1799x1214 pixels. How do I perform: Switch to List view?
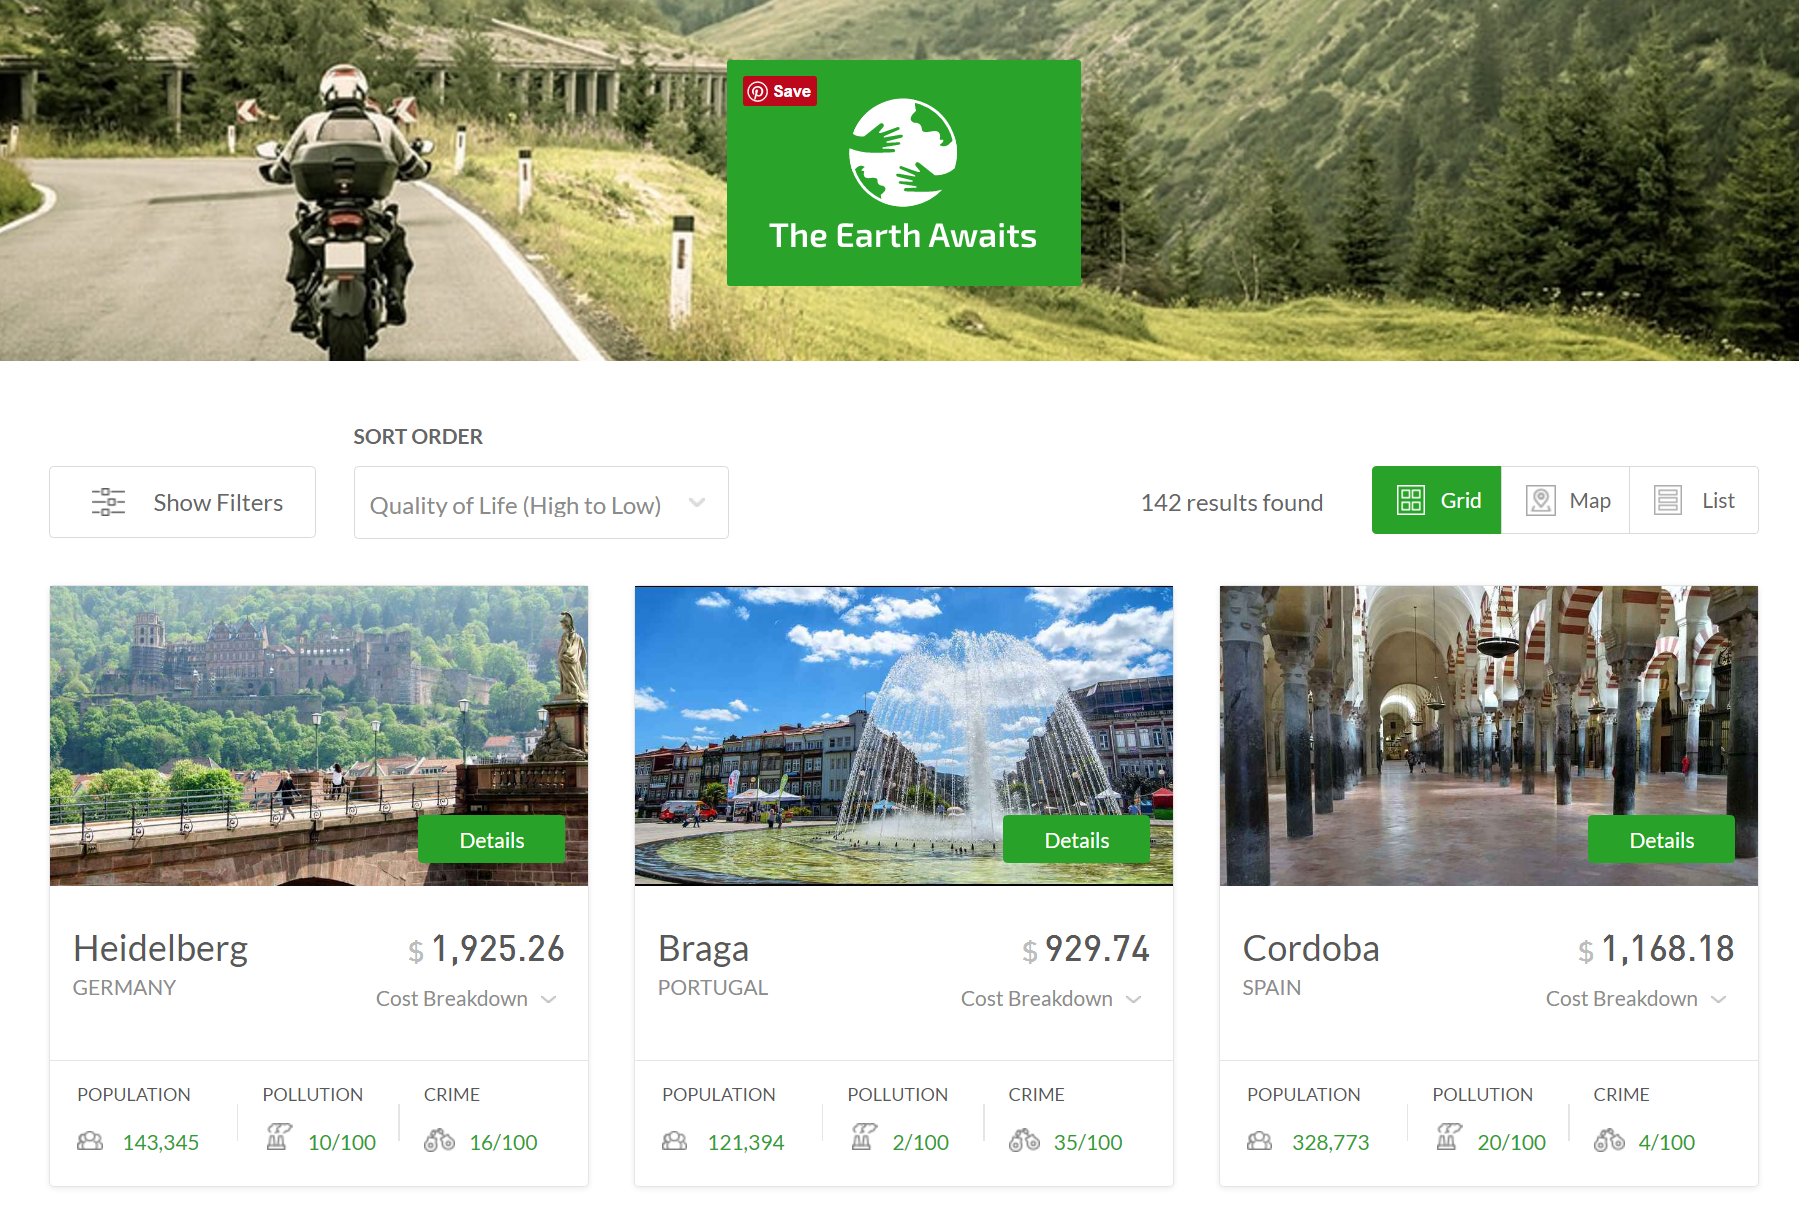click(1694, 500)
